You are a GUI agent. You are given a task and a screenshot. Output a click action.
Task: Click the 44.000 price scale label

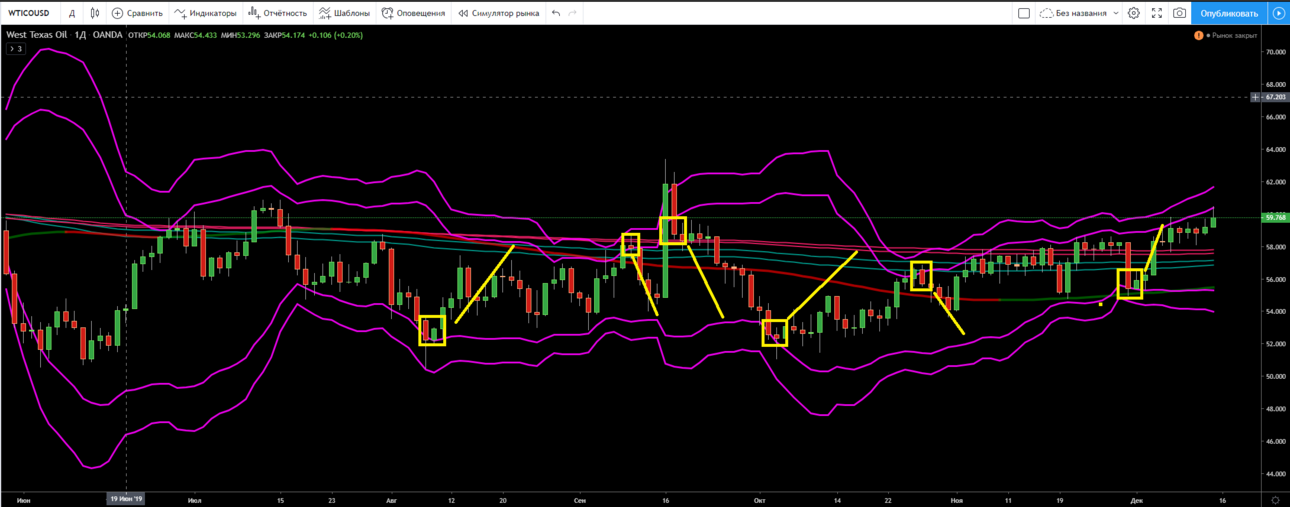(x=1274, y=474)
